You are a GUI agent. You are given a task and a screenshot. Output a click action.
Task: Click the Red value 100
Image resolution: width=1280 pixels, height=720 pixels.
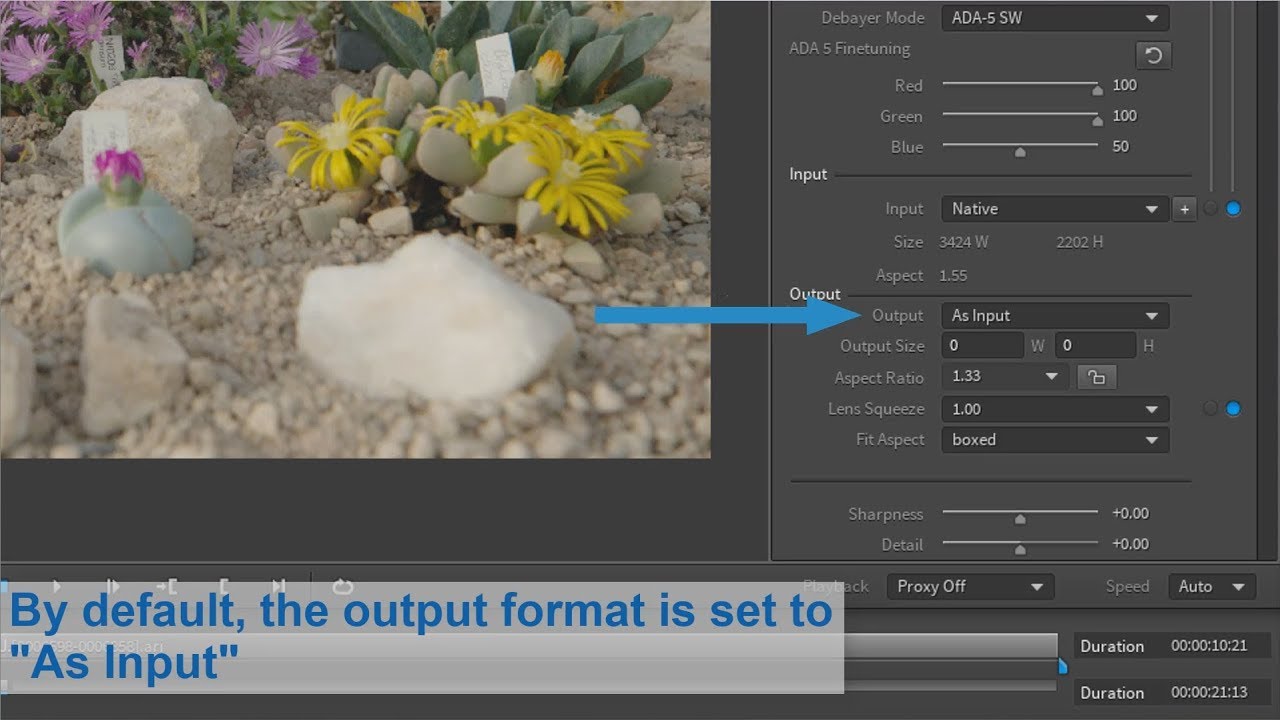(x=1124, y=85)
